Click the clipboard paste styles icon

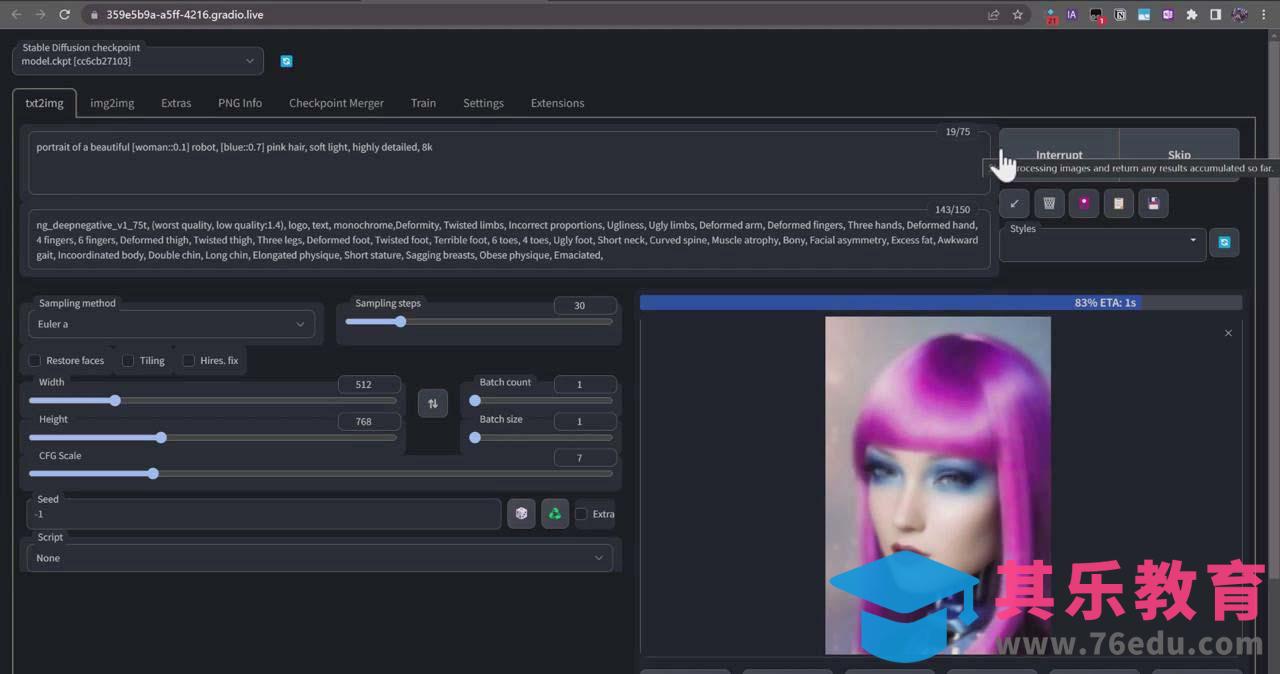click(1119, 204)
